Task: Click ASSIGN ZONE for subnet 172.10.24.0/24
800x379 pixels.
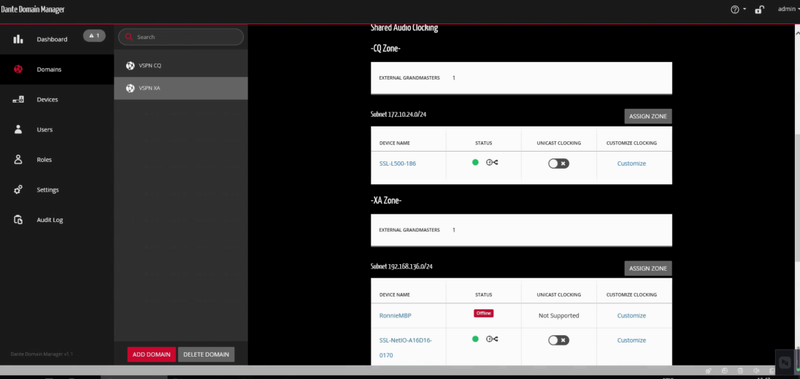Action: [x=648, y=116]
